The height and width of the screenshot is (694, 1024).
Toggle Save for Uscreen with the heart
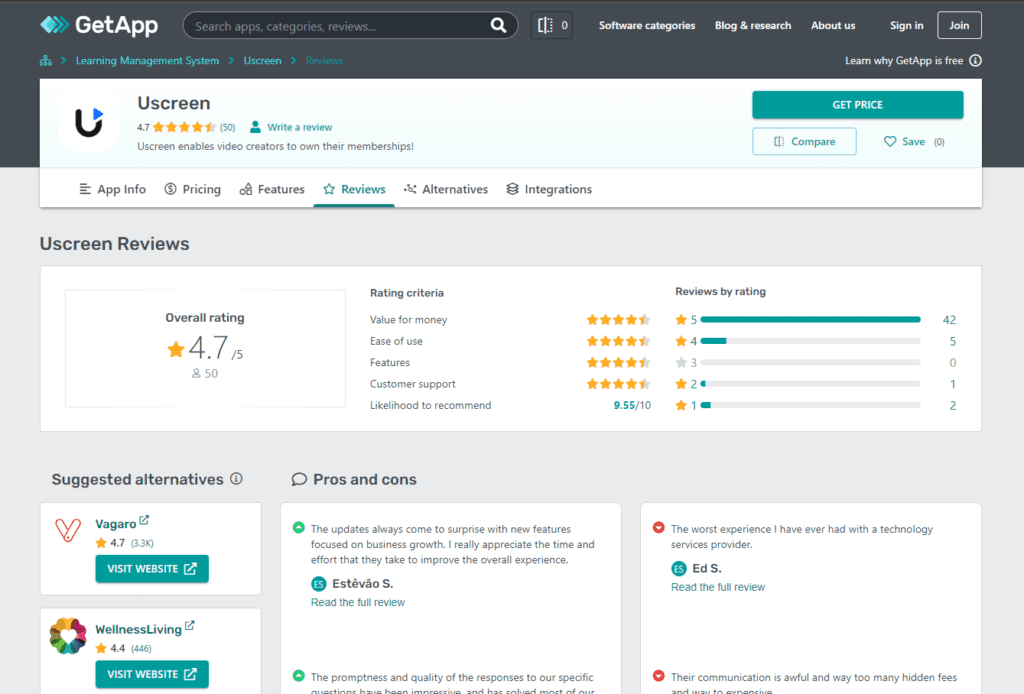click(892, 141)
